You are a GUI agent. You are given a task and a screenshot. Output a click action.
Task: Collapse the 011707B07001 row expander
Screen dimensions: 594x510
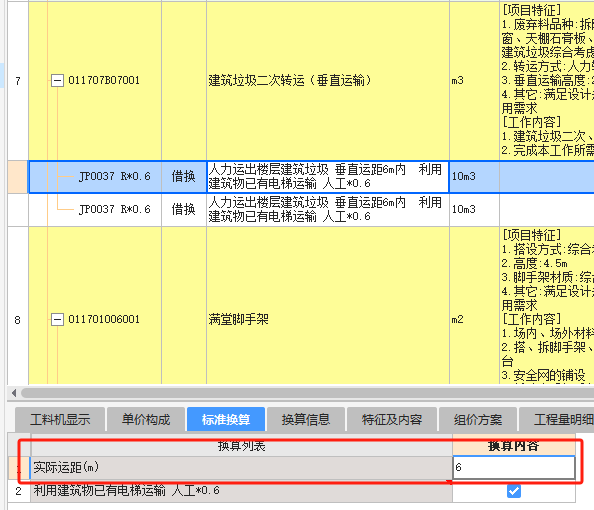coord(57,80)
